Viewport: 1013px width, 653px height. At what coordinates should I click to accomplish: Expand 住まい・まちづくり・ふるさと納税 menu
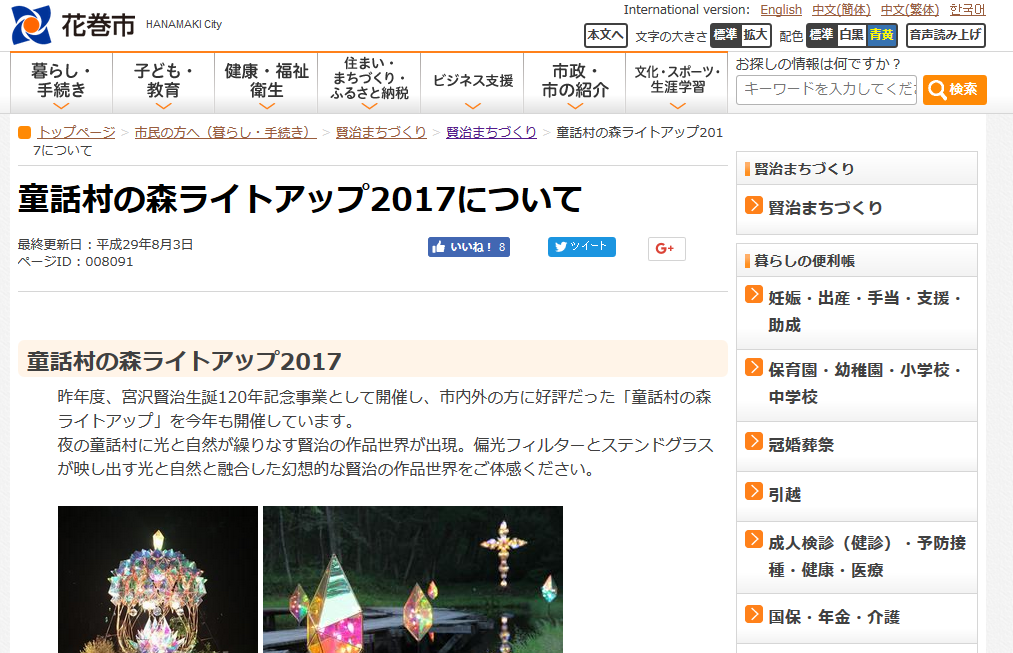[369, 83]
